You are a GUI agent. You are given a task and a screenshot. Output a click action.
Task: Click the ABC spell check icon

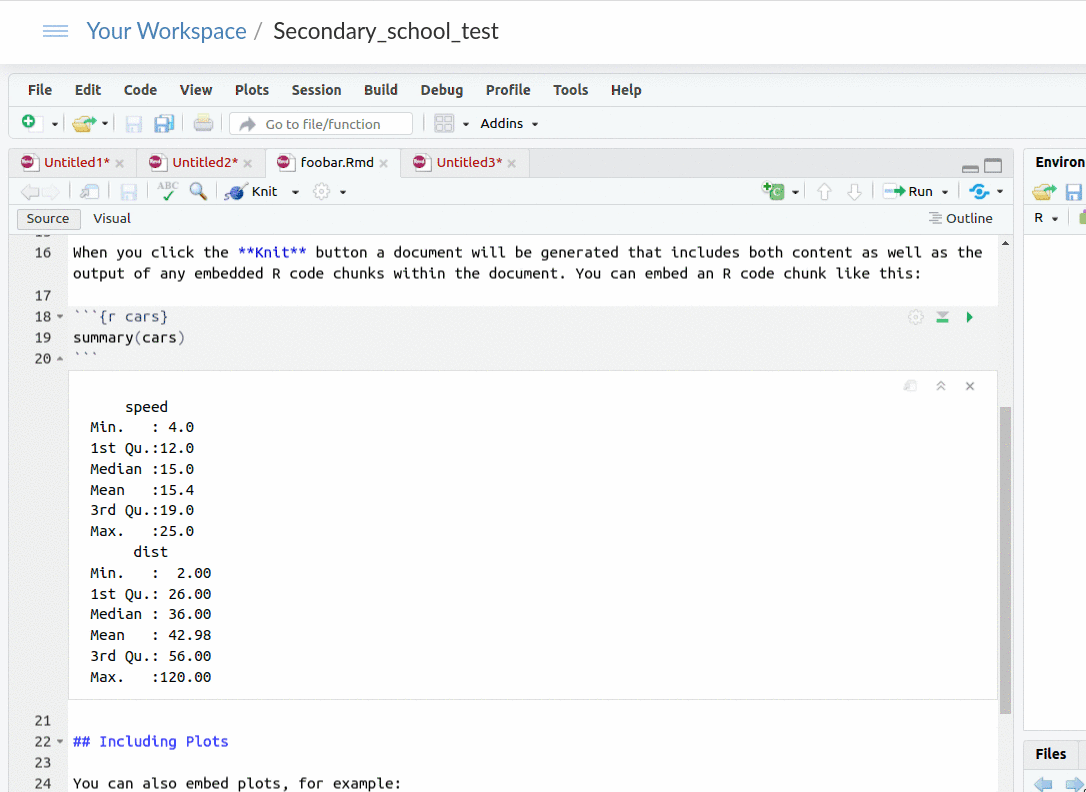tap(168, 191)
